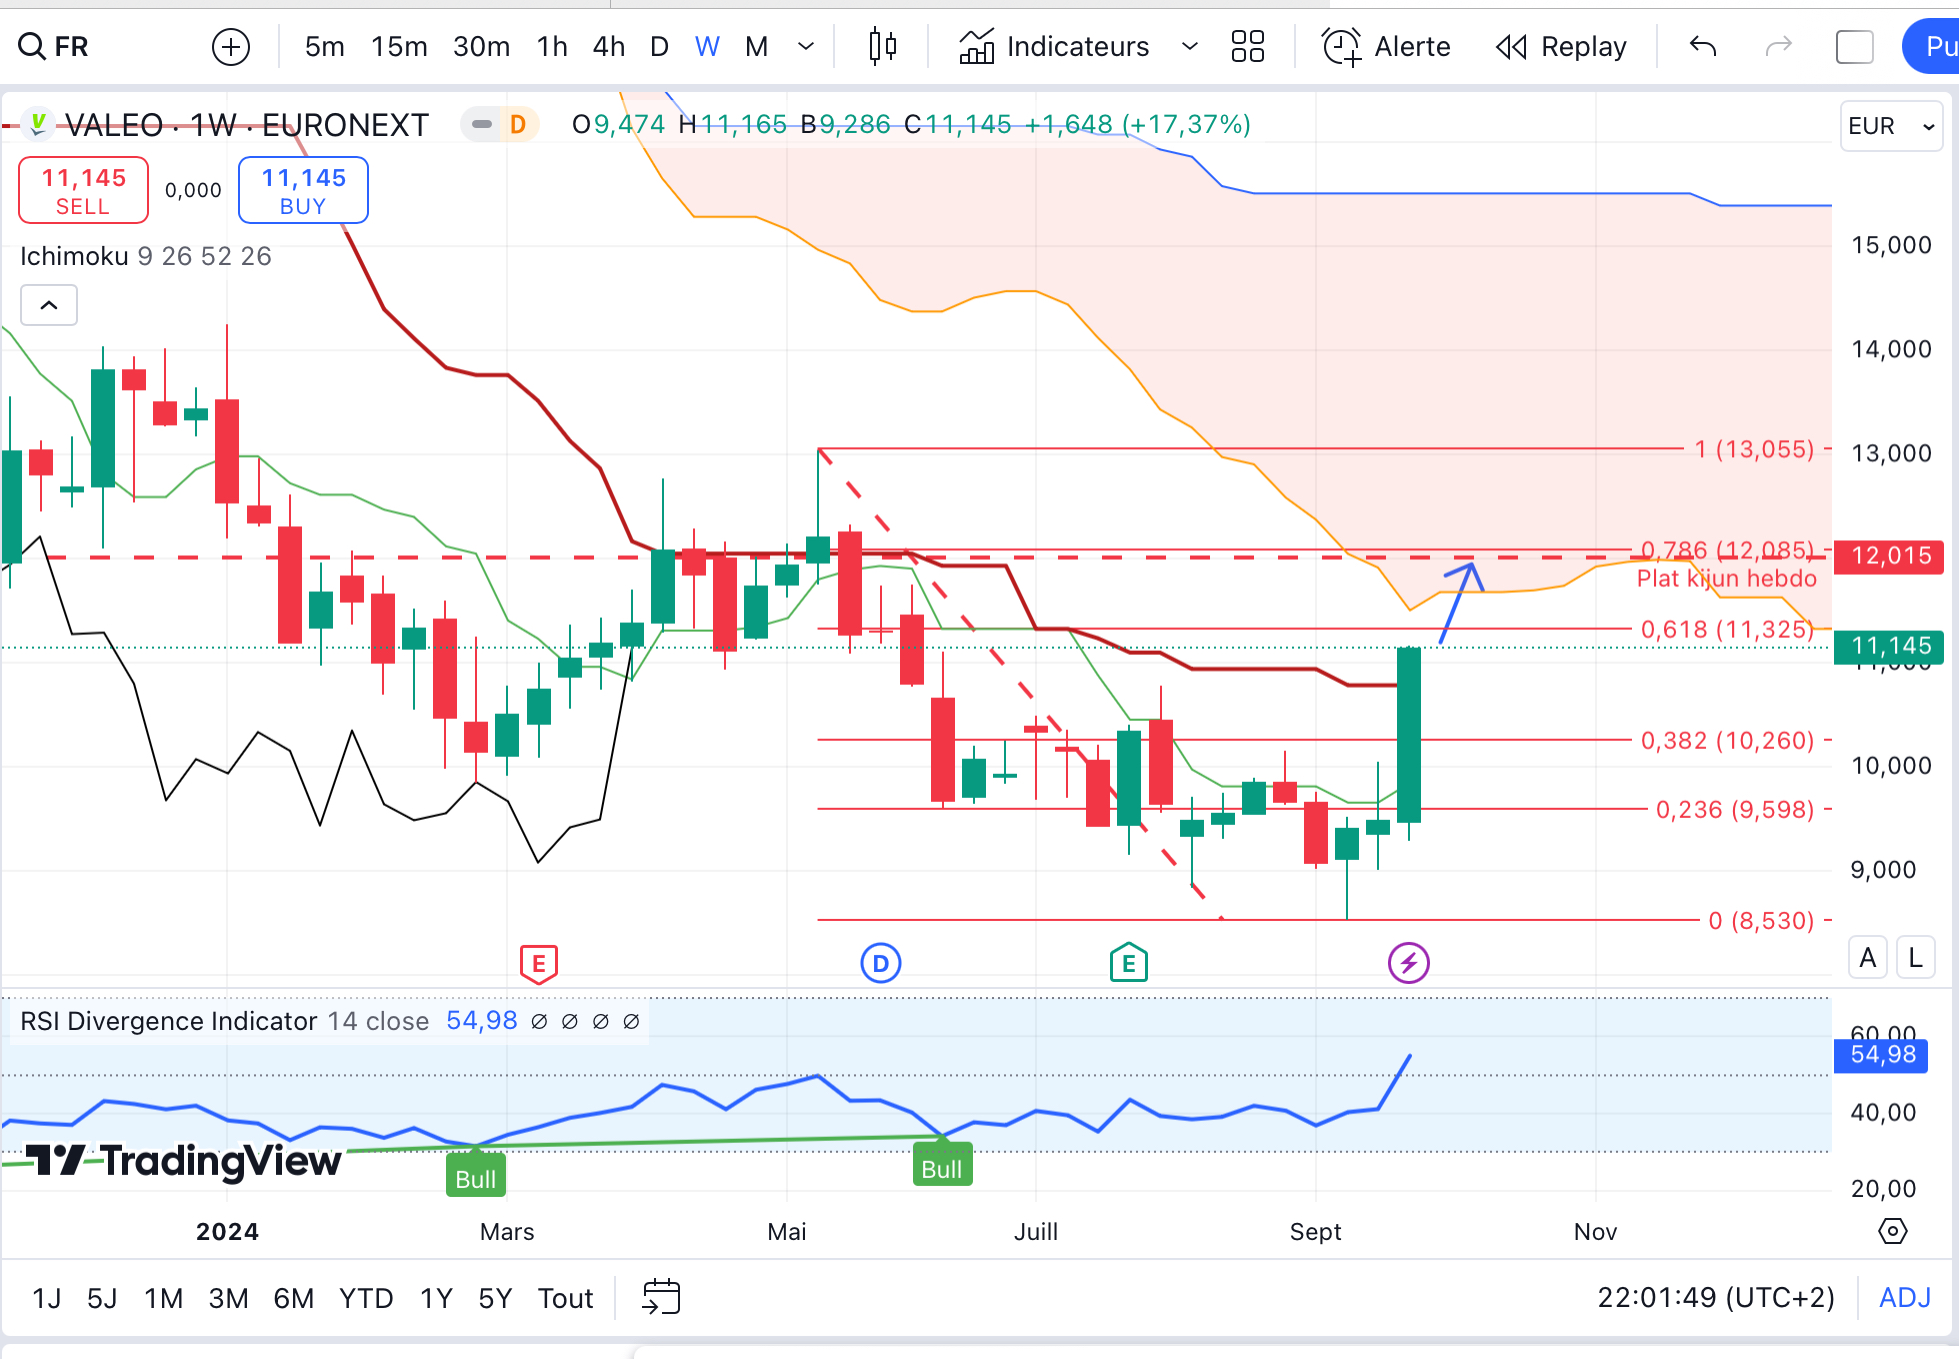Open the EUR currency dropdown
This screenshot has width=1959, height=1359.
tap(1890, 126)
